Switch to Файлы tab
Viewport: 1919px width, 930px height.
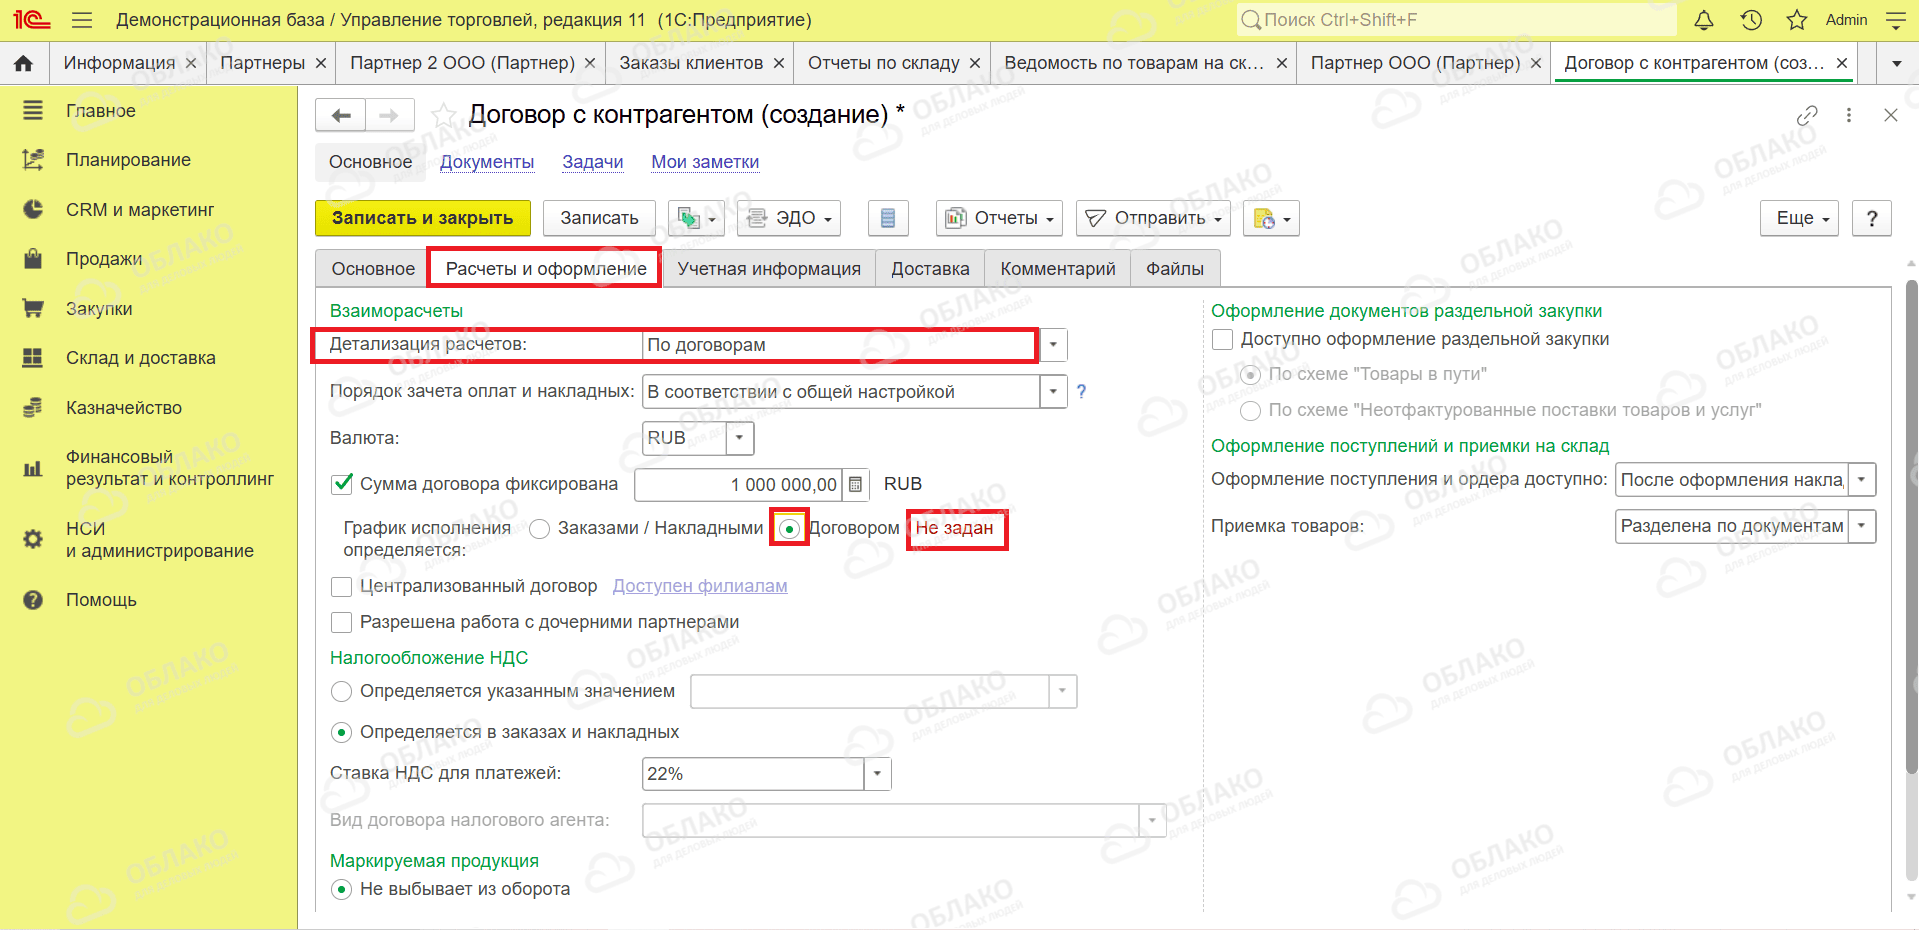[1175, 269]
